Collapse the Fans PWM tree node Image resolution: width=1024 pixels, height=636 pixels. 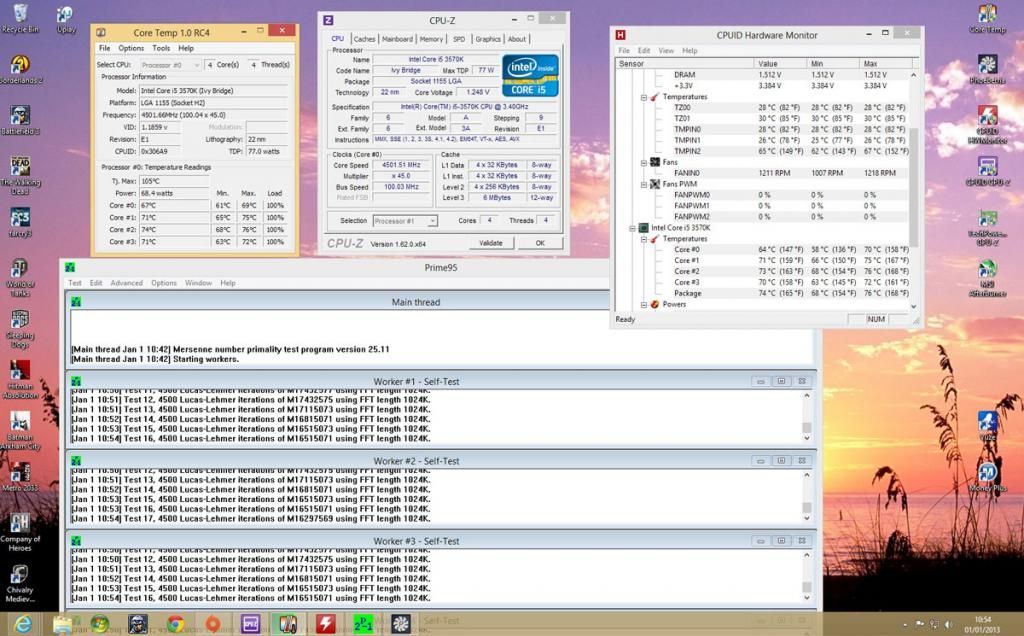click(645, 184)
